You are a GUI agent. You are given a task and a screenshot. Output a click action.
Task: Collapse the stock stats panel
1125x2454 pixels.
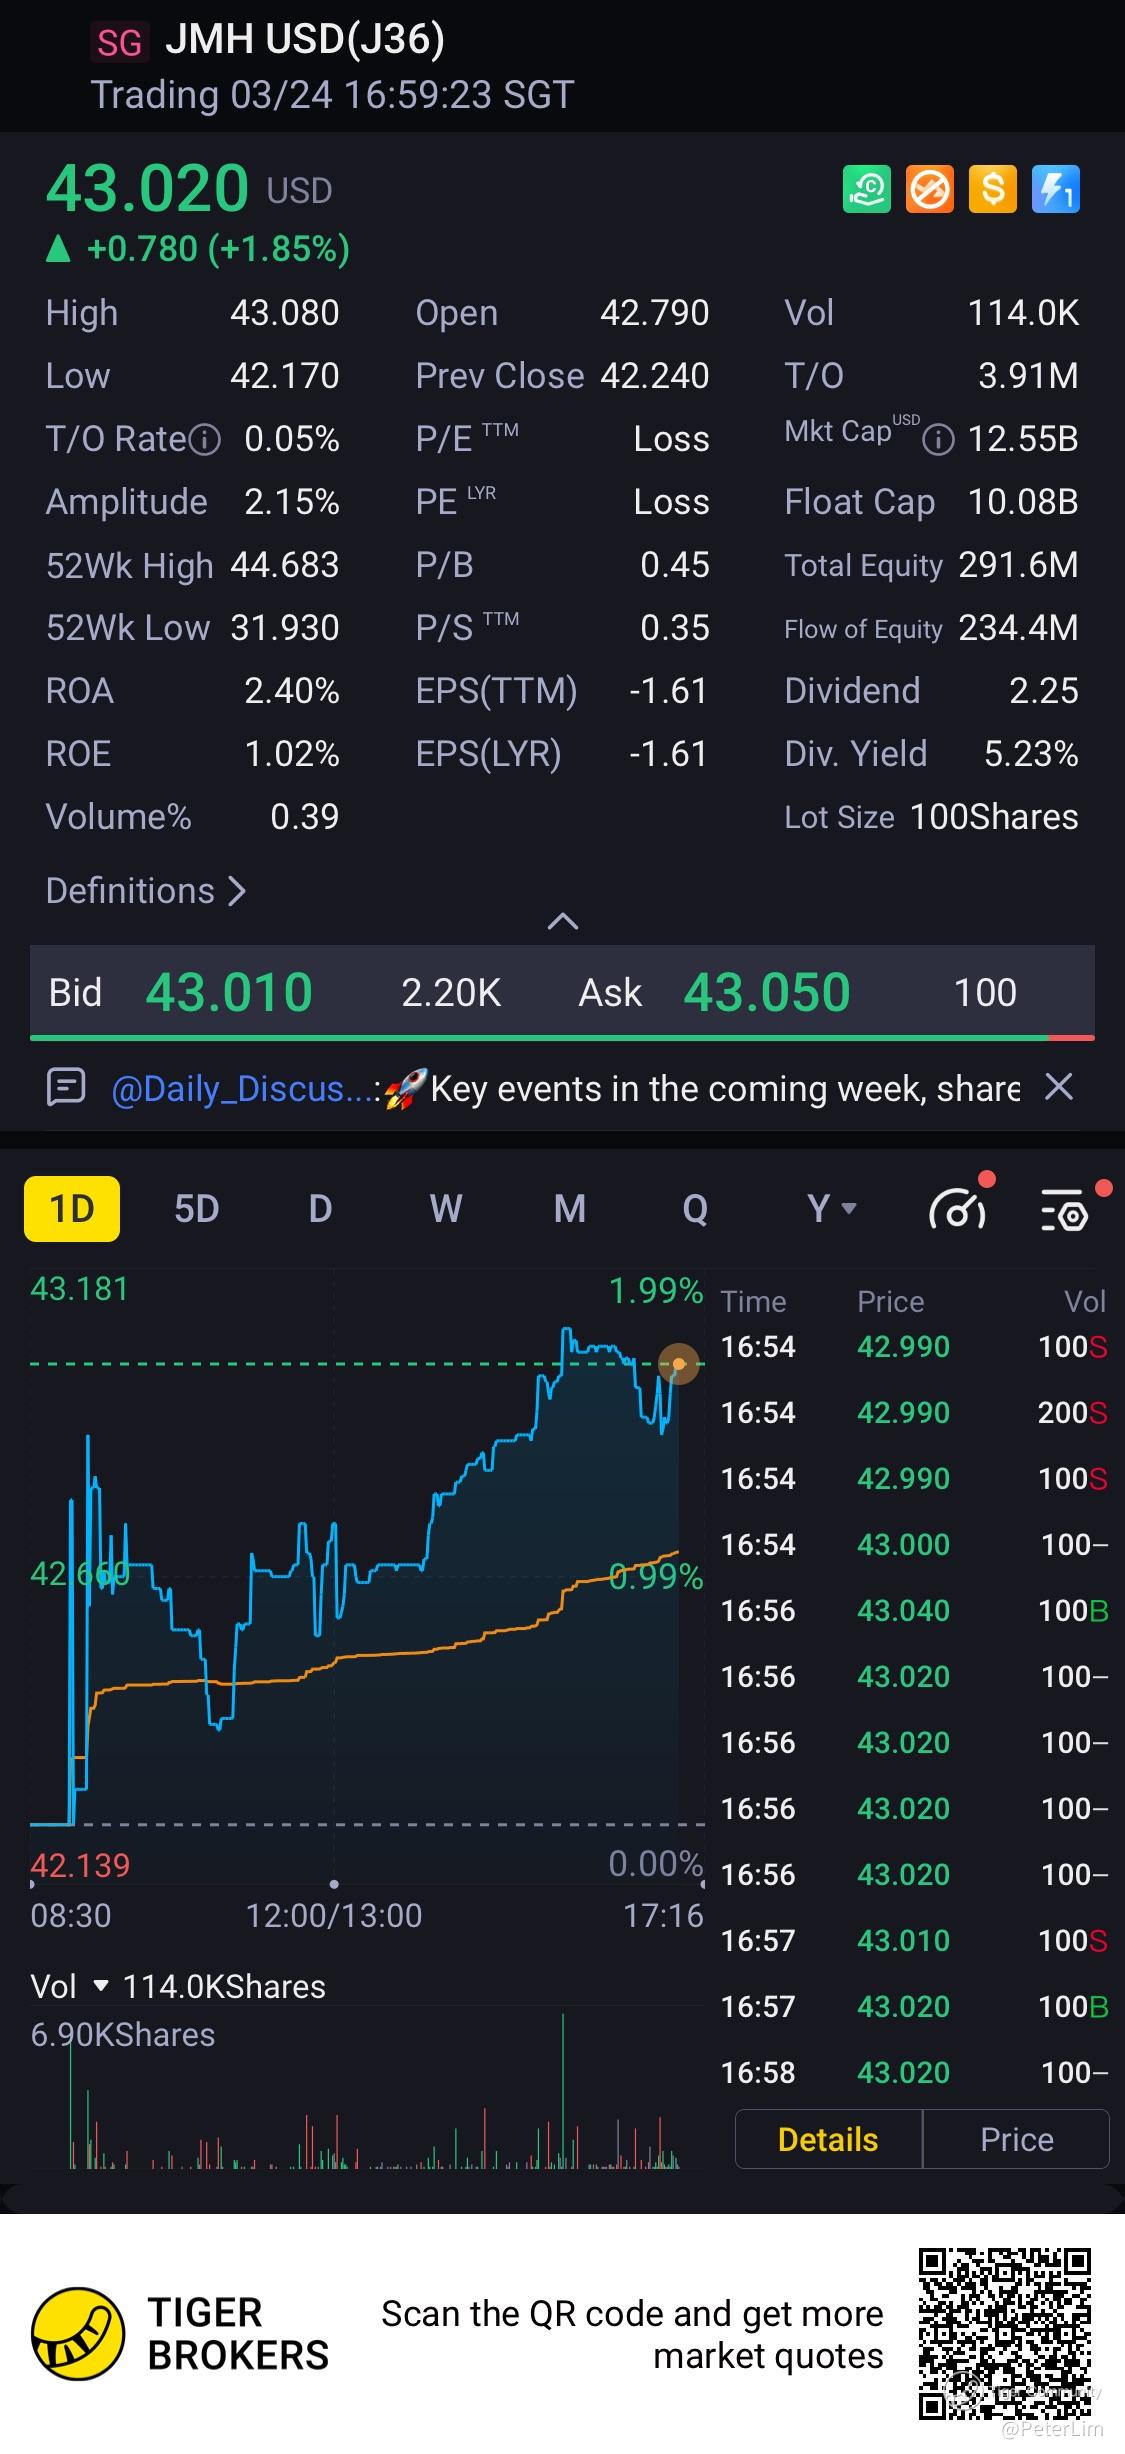(563, 921)
